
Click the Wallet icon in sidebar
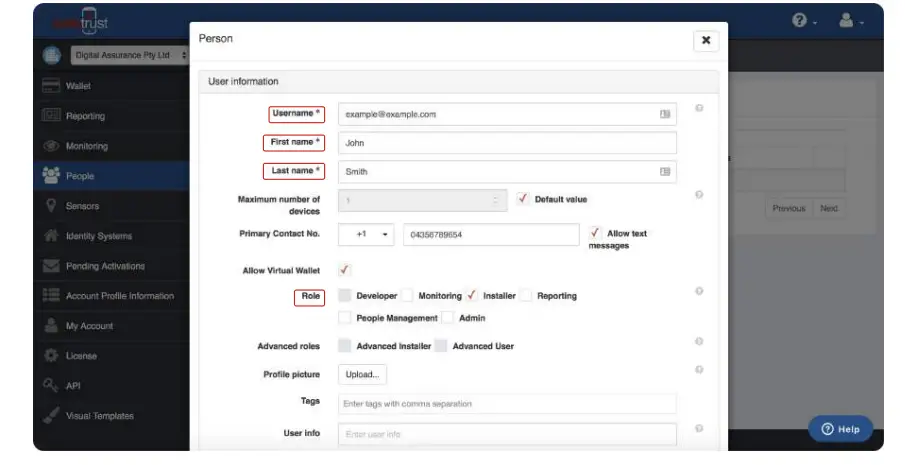(x=51, y=86)
